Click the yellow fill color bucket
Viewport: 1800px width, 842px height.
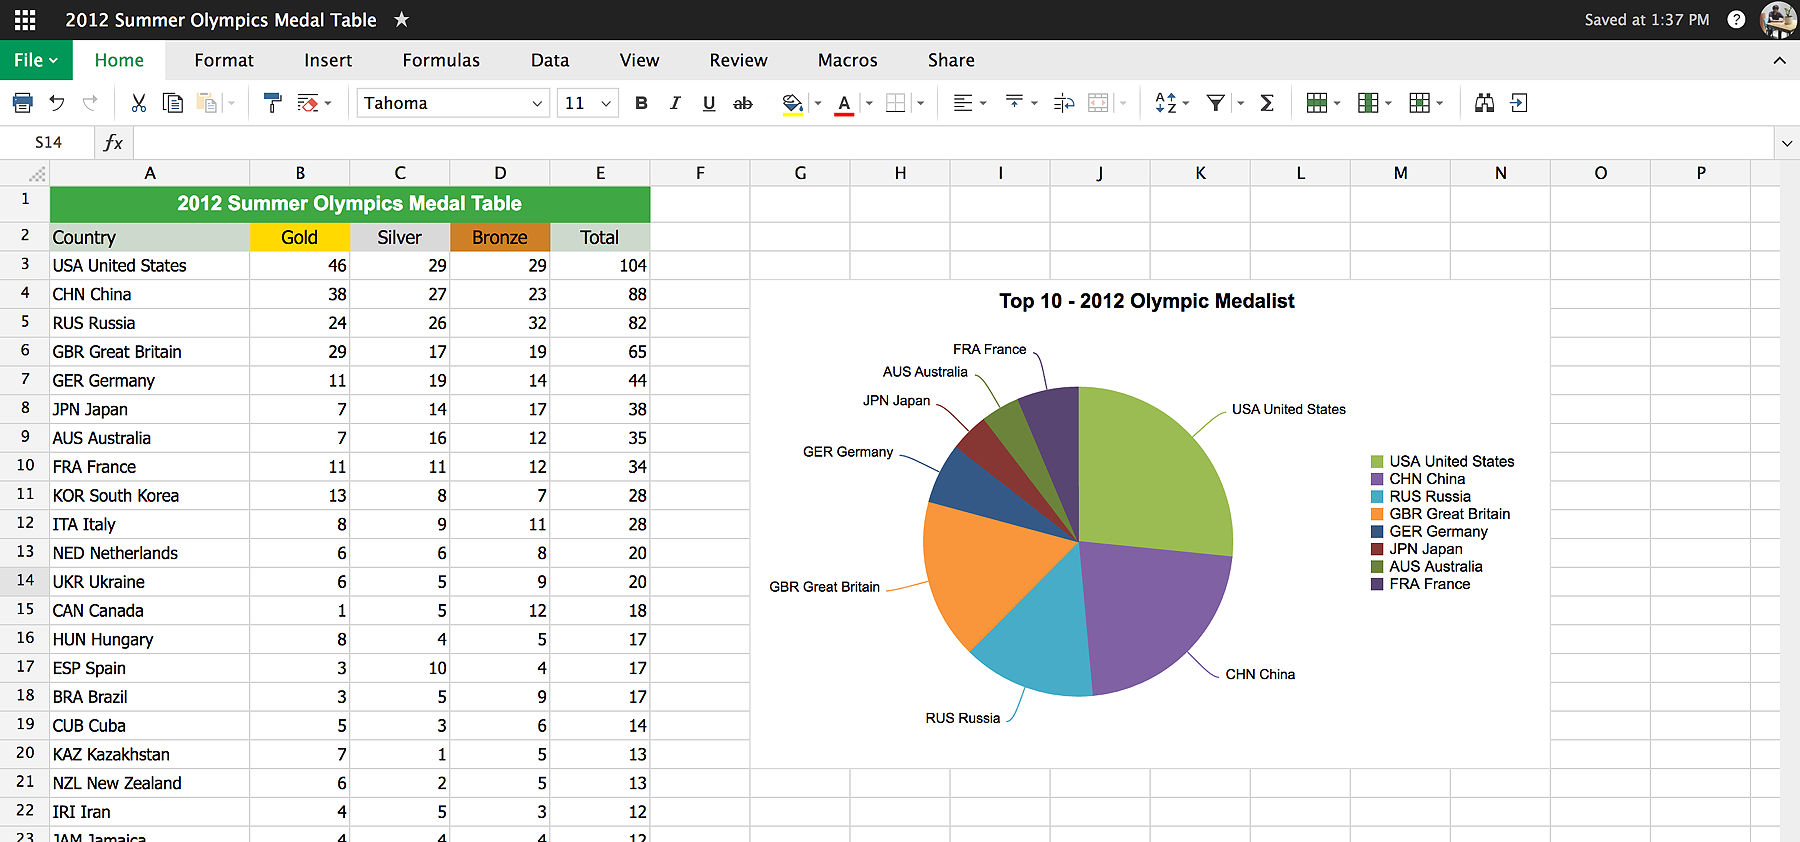click(792, 103)
